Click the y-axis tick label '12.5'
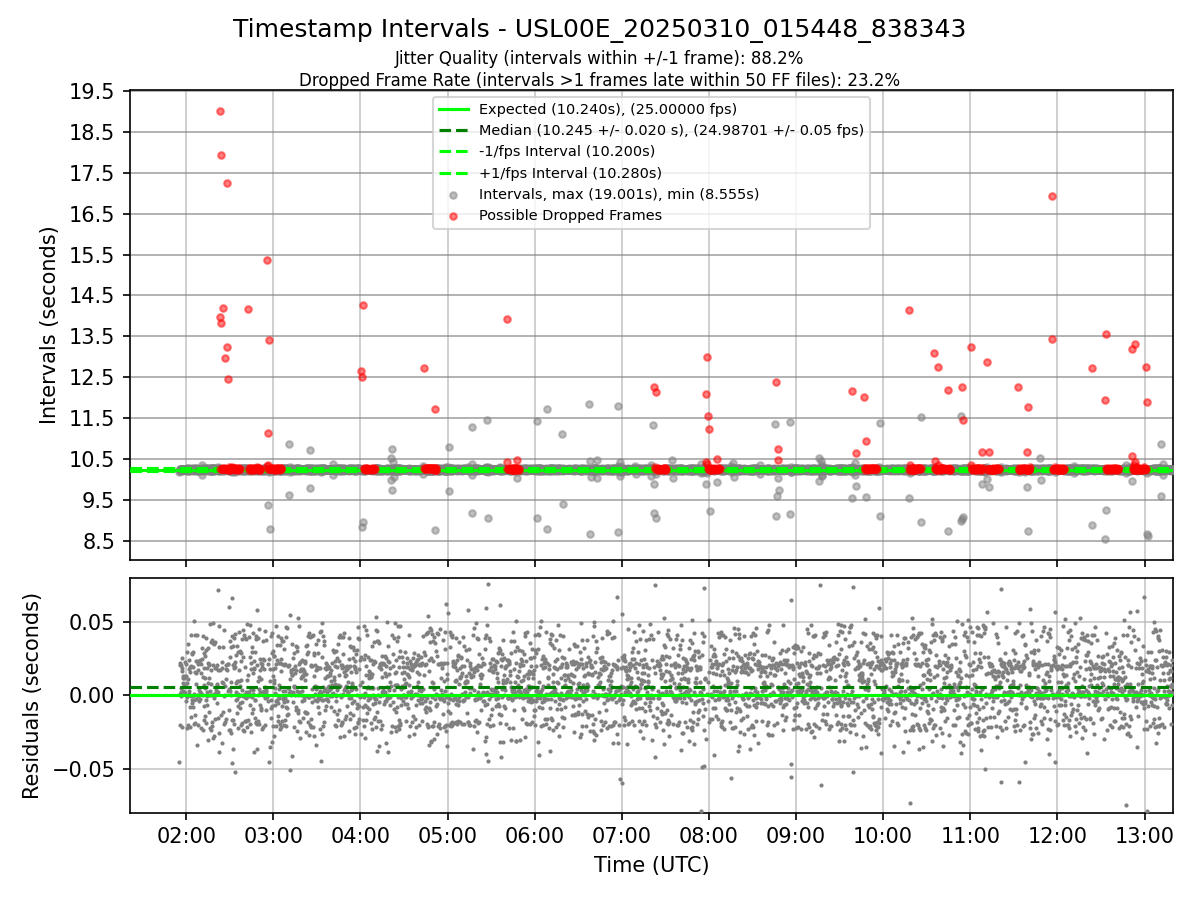The height and width of the screenshot is (900, 1200). 93,378
